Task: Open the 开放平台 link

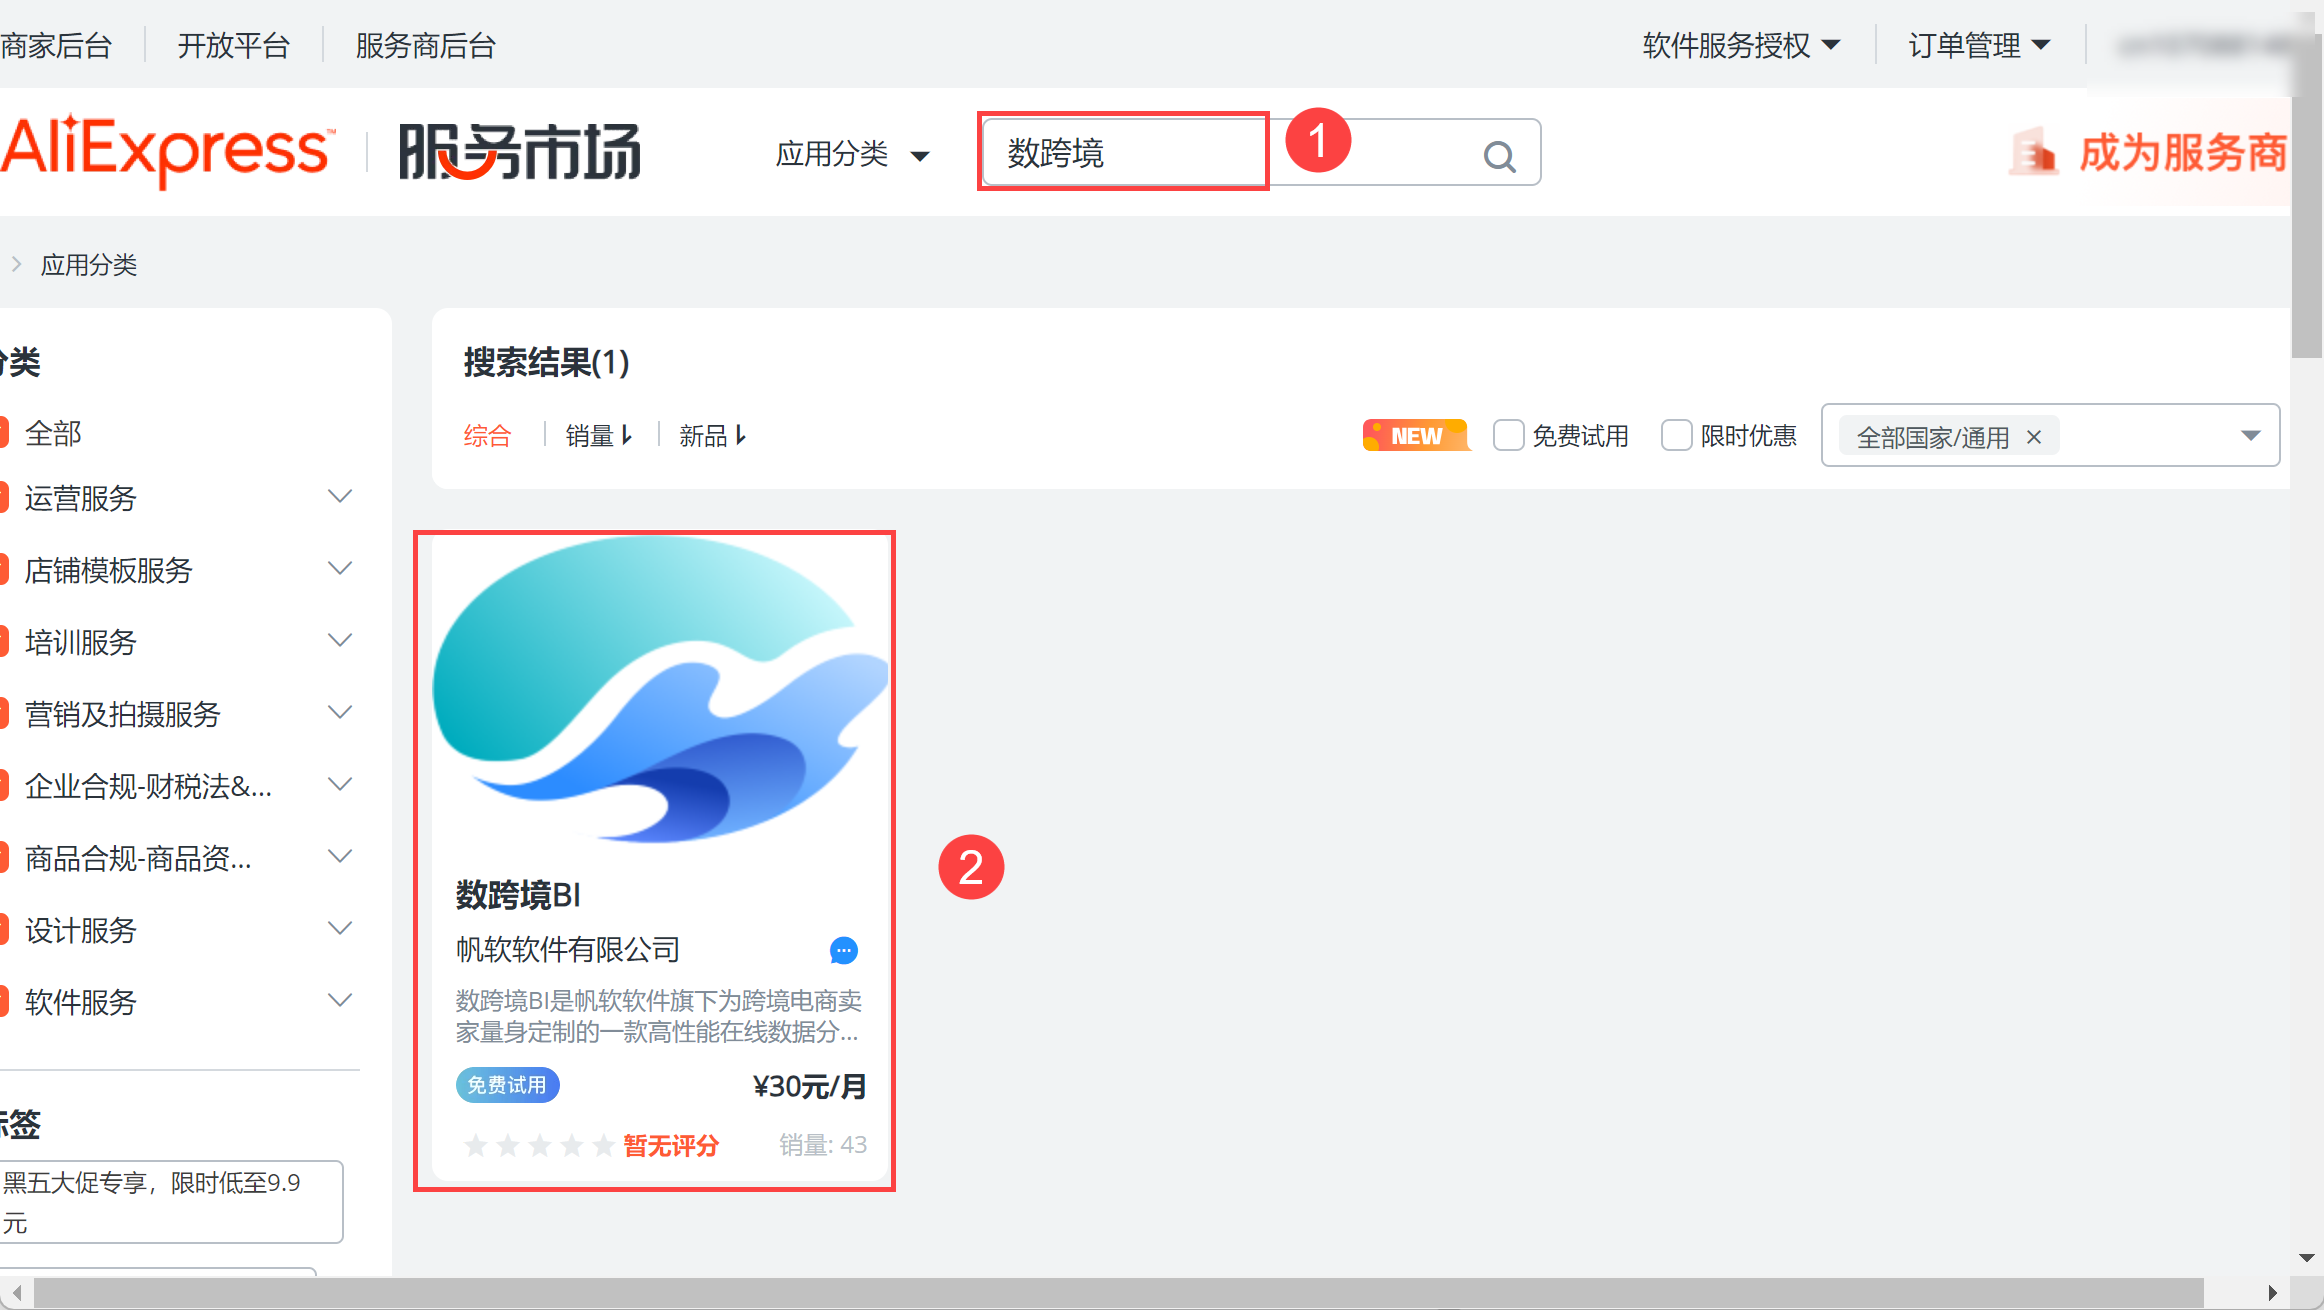Action: pos(233,45)
